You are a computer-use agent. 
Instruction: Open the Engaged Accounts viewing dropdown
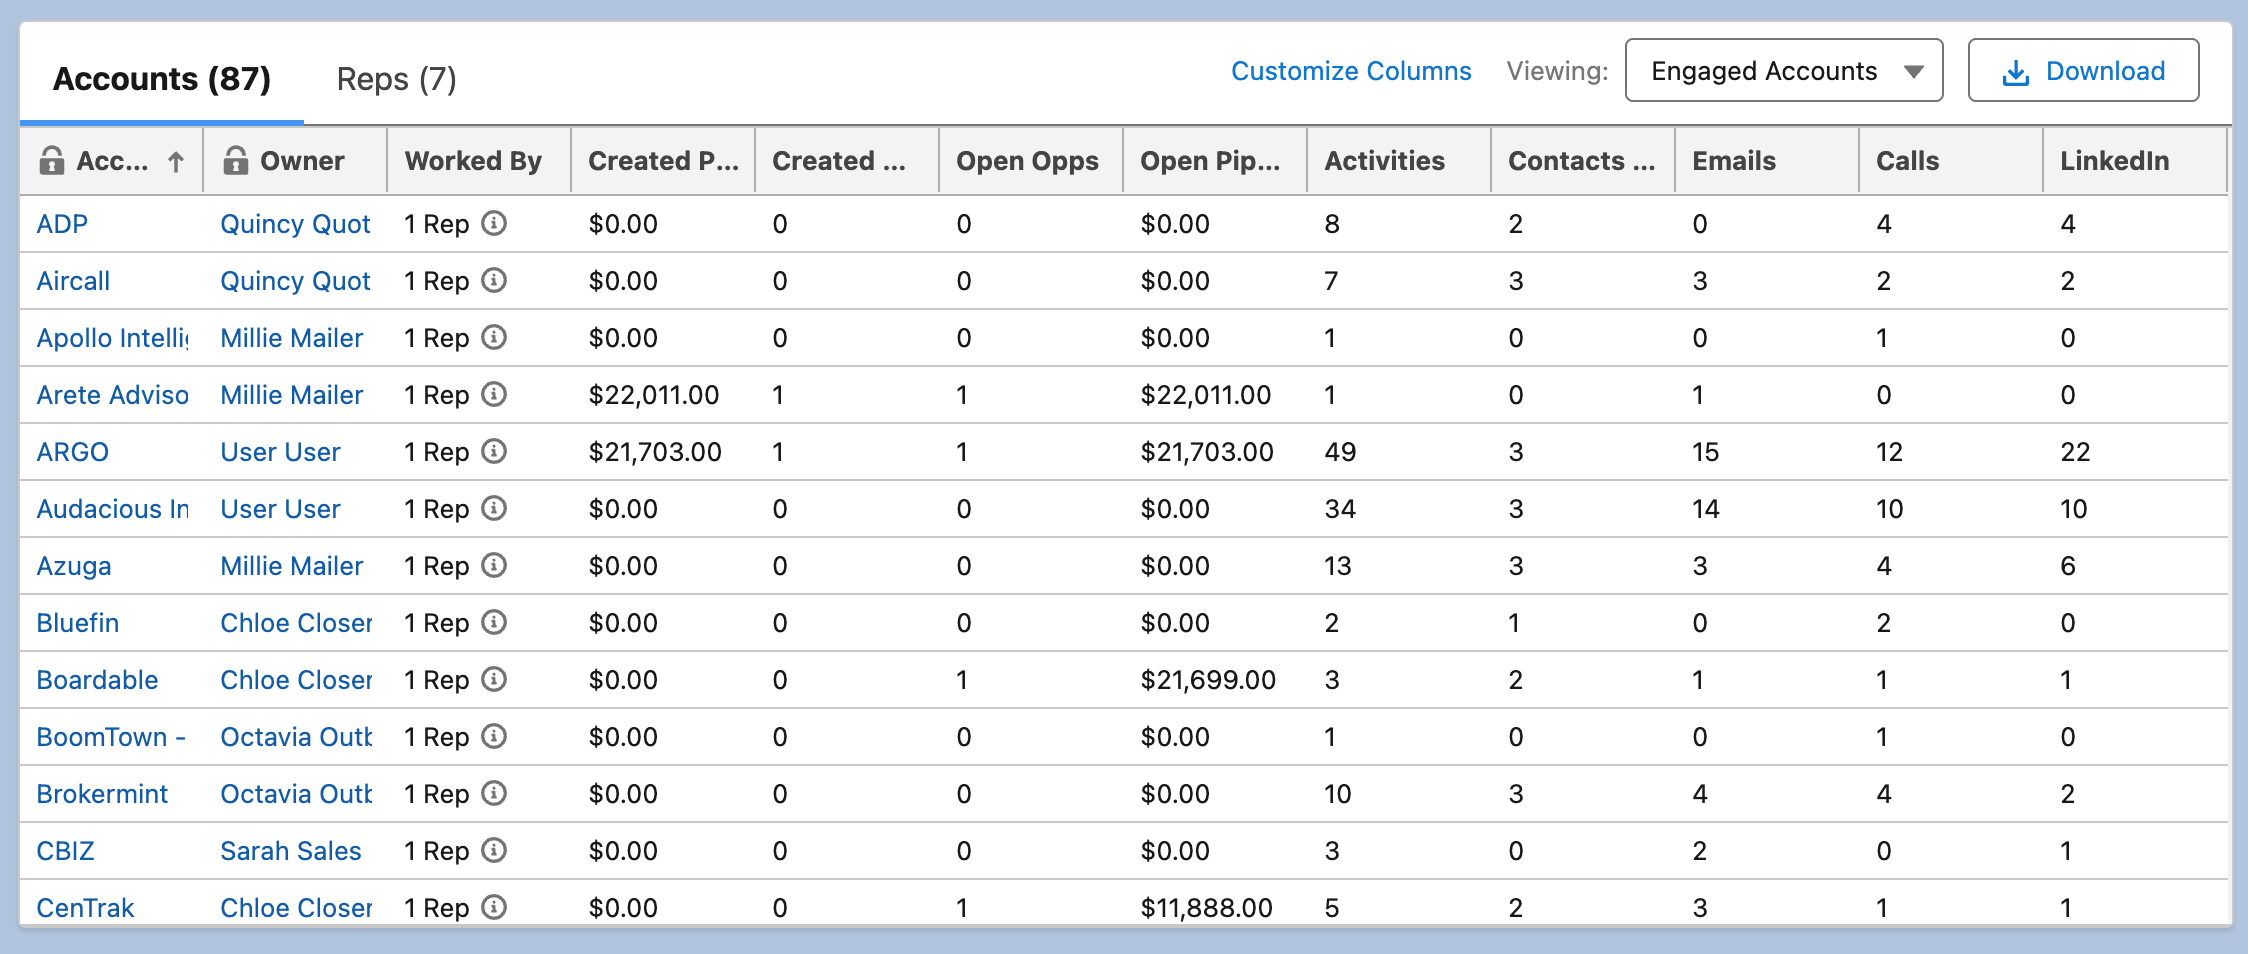[x=1783, y=71]
